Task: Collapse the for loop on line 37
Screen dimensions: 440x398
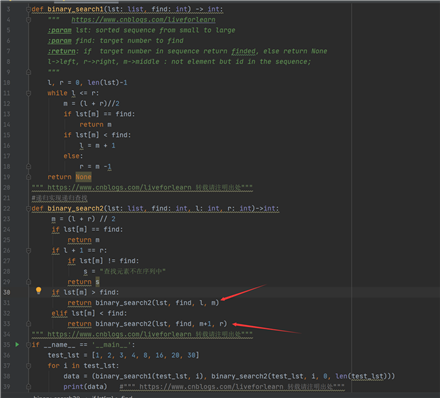Action: tap(29, 366)
